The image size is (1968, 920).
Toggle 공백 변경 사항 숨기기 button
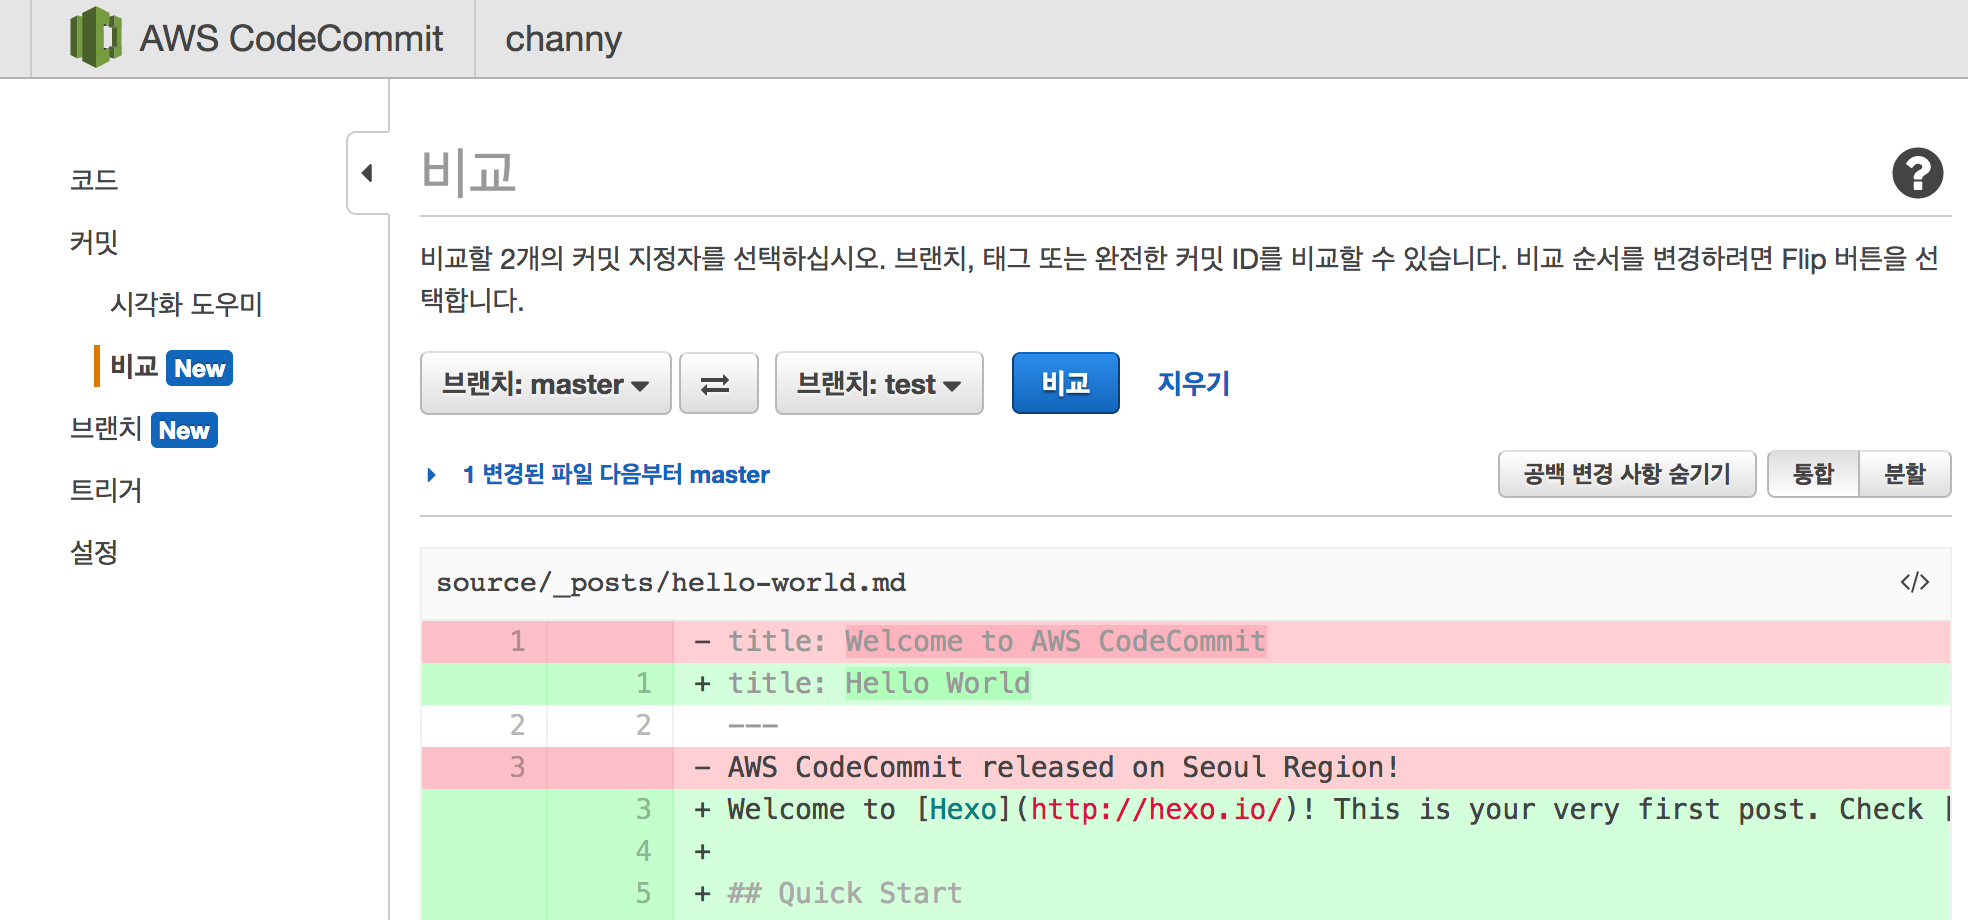1627,474
